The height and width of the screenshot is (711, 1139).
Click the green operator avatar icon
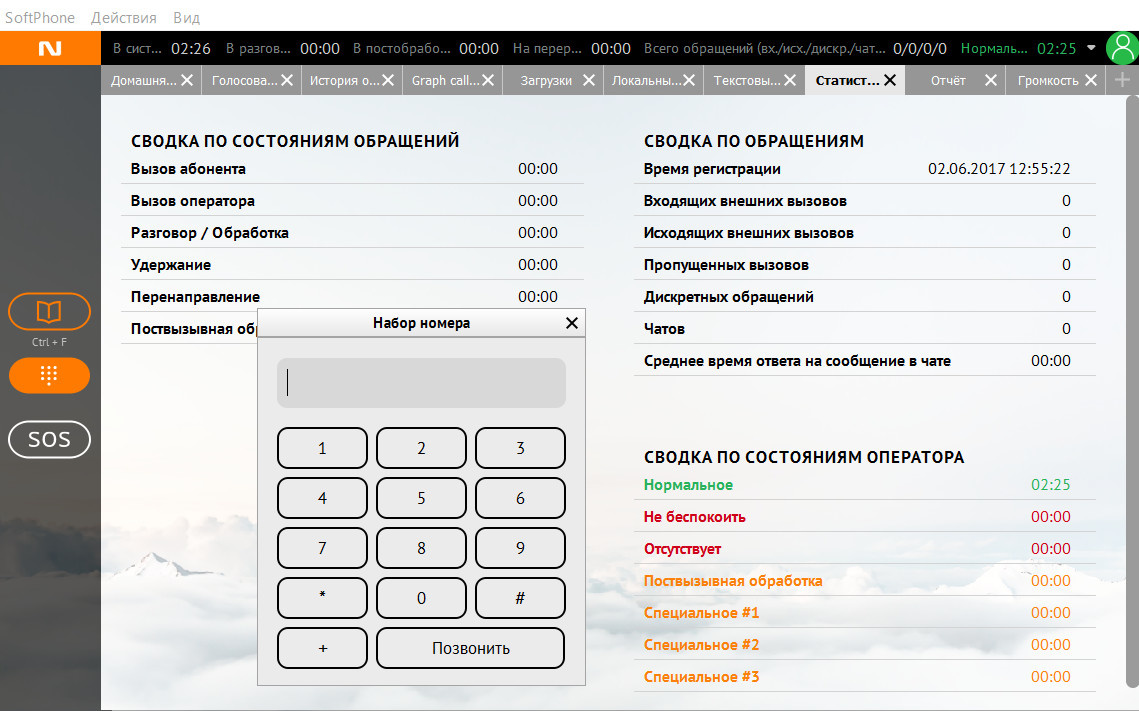(1121, 48)
